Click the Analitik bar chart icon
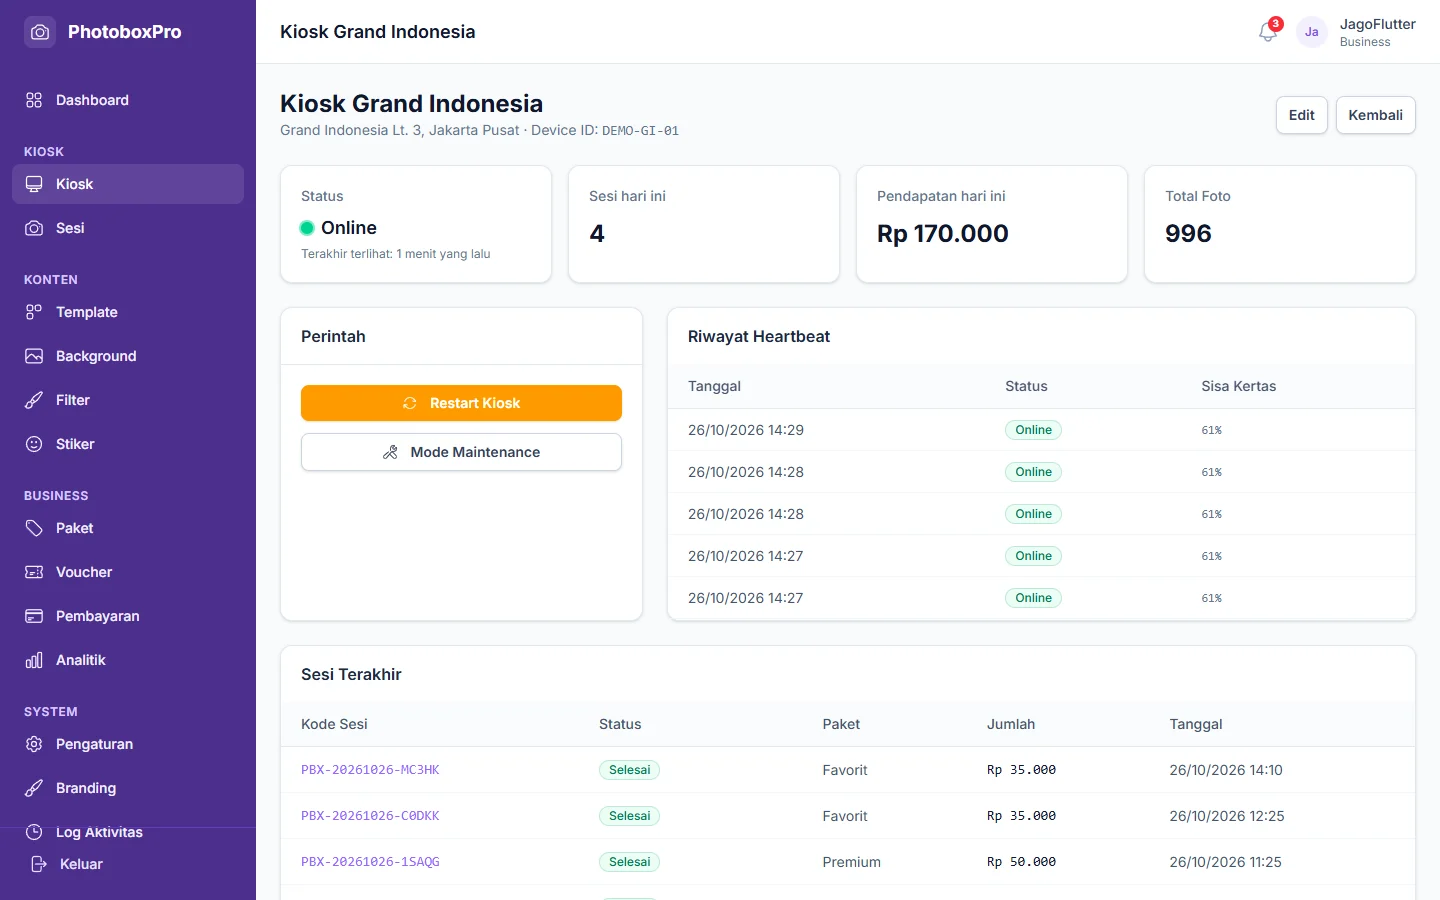 pos(34,660)
